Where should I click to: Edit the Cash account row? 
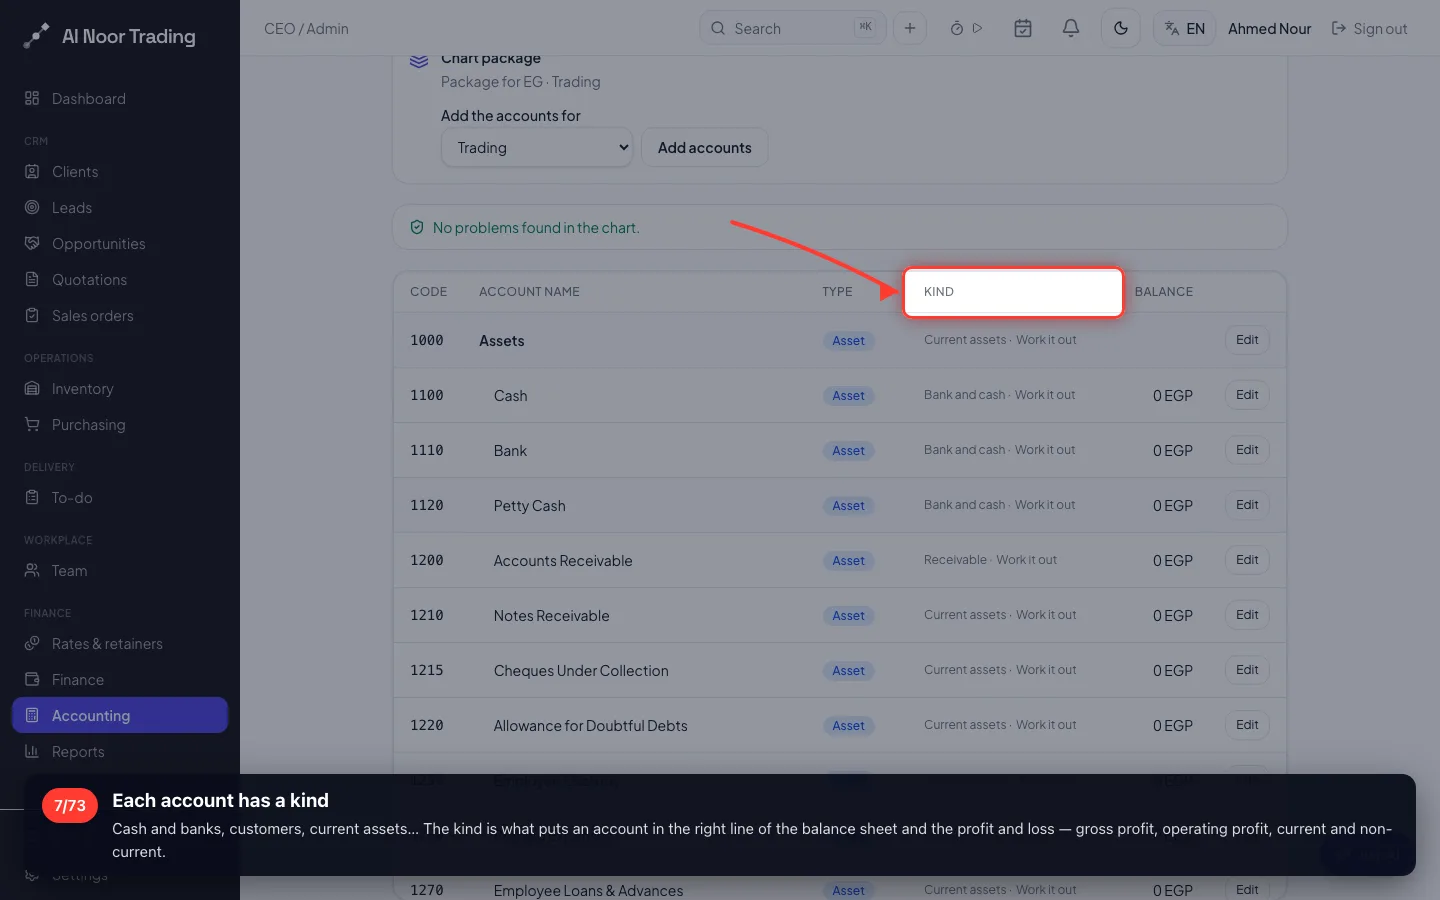tap(1247, 395)
